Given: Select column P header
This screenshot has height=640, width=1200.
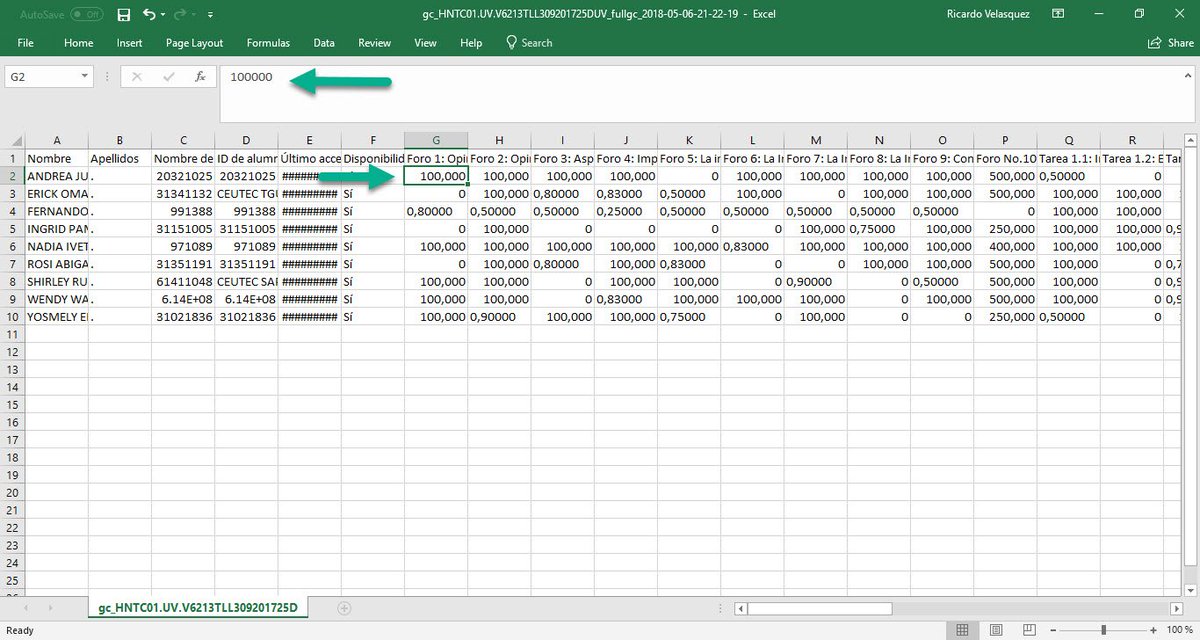Looking at the screenshot, I should 1005,141.
